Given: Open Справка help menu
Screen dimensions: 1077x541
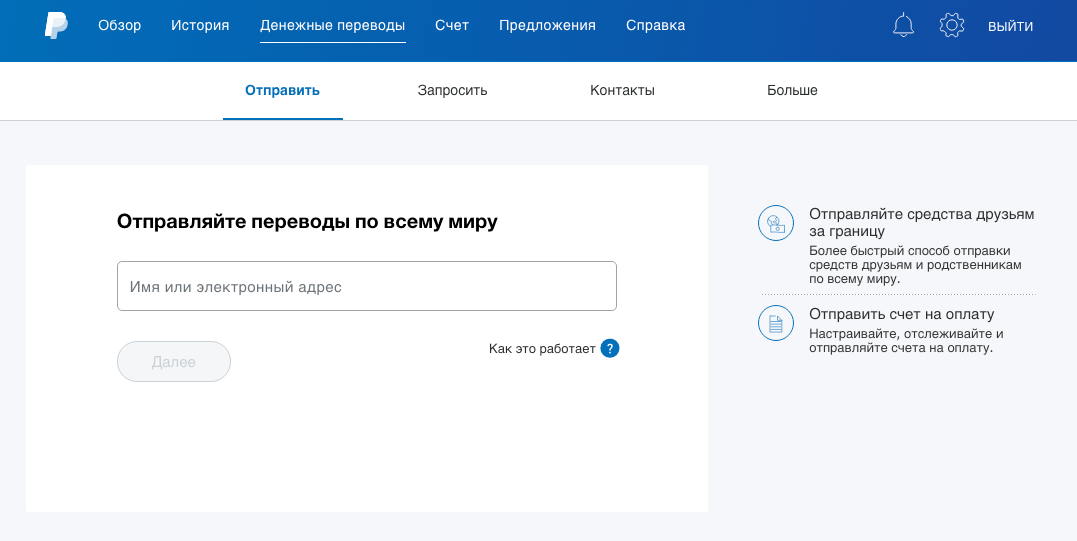Looking at the screenshot, I should tap(655, 25).
